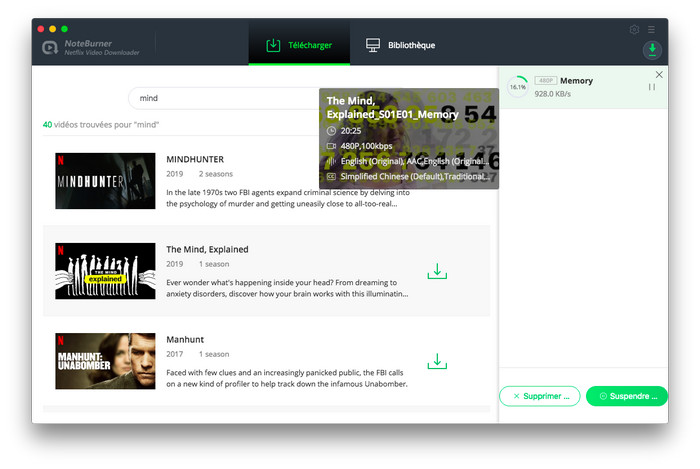Image resolution: width=700 pixels, height=469 pixels.
Task: Click the Supprimer button
Action: tap(540, 396)
